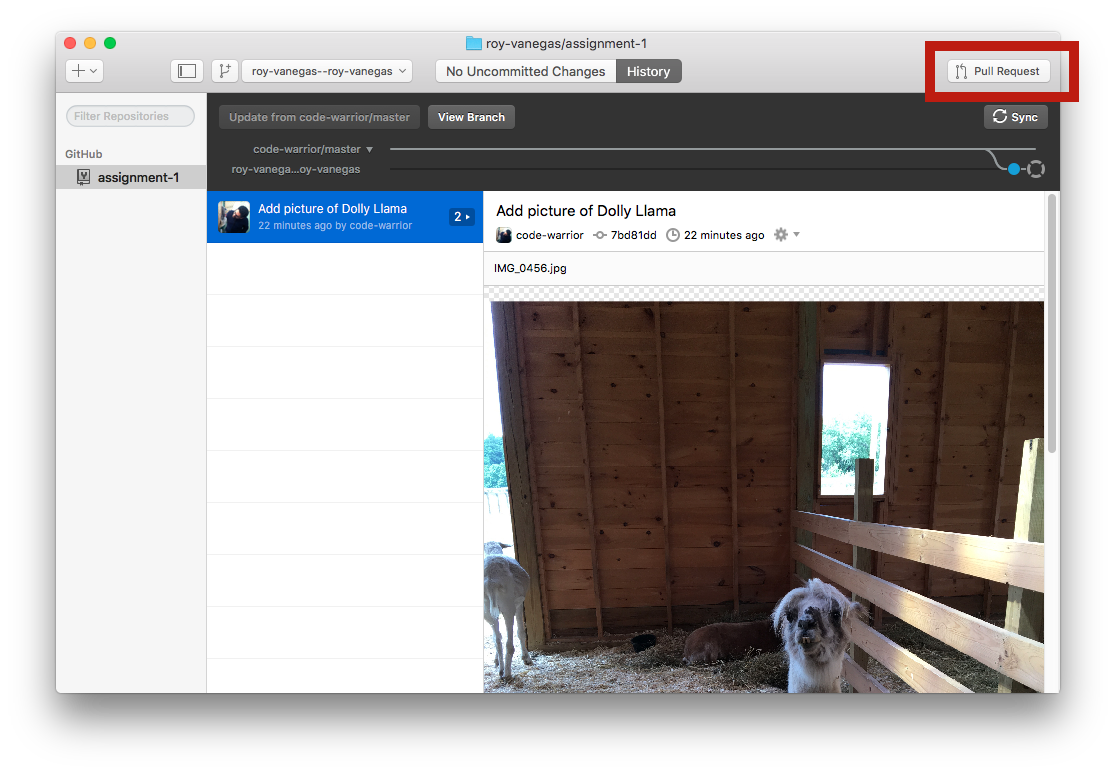Open the roy-vanegas--roy-vanegas branch dropdown
The width and height of the screenshot is (1116, 773).
point(327,71)
